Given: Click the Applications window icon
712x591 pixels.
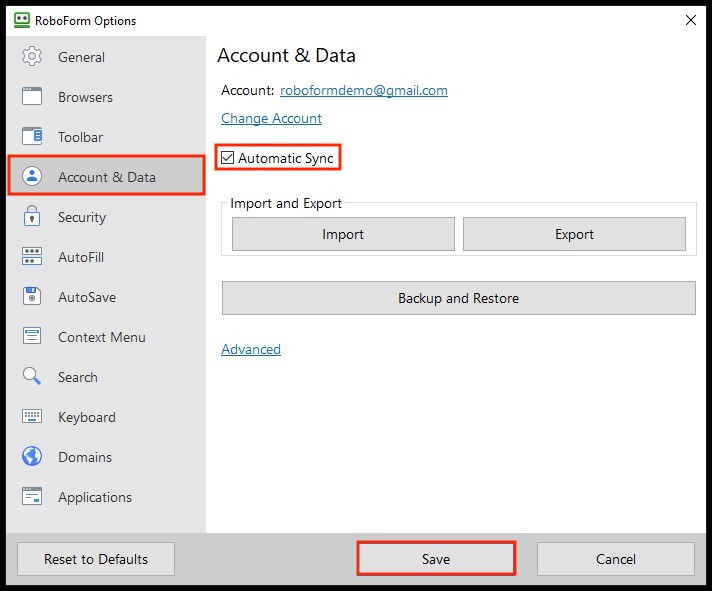Looking at the screenshot, I should point(32,496).
